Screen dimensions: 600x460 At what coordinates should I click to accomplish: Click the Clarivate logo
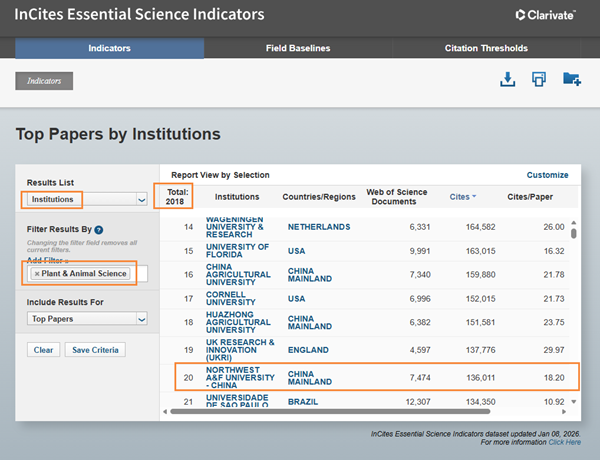(x=547, y=15)
